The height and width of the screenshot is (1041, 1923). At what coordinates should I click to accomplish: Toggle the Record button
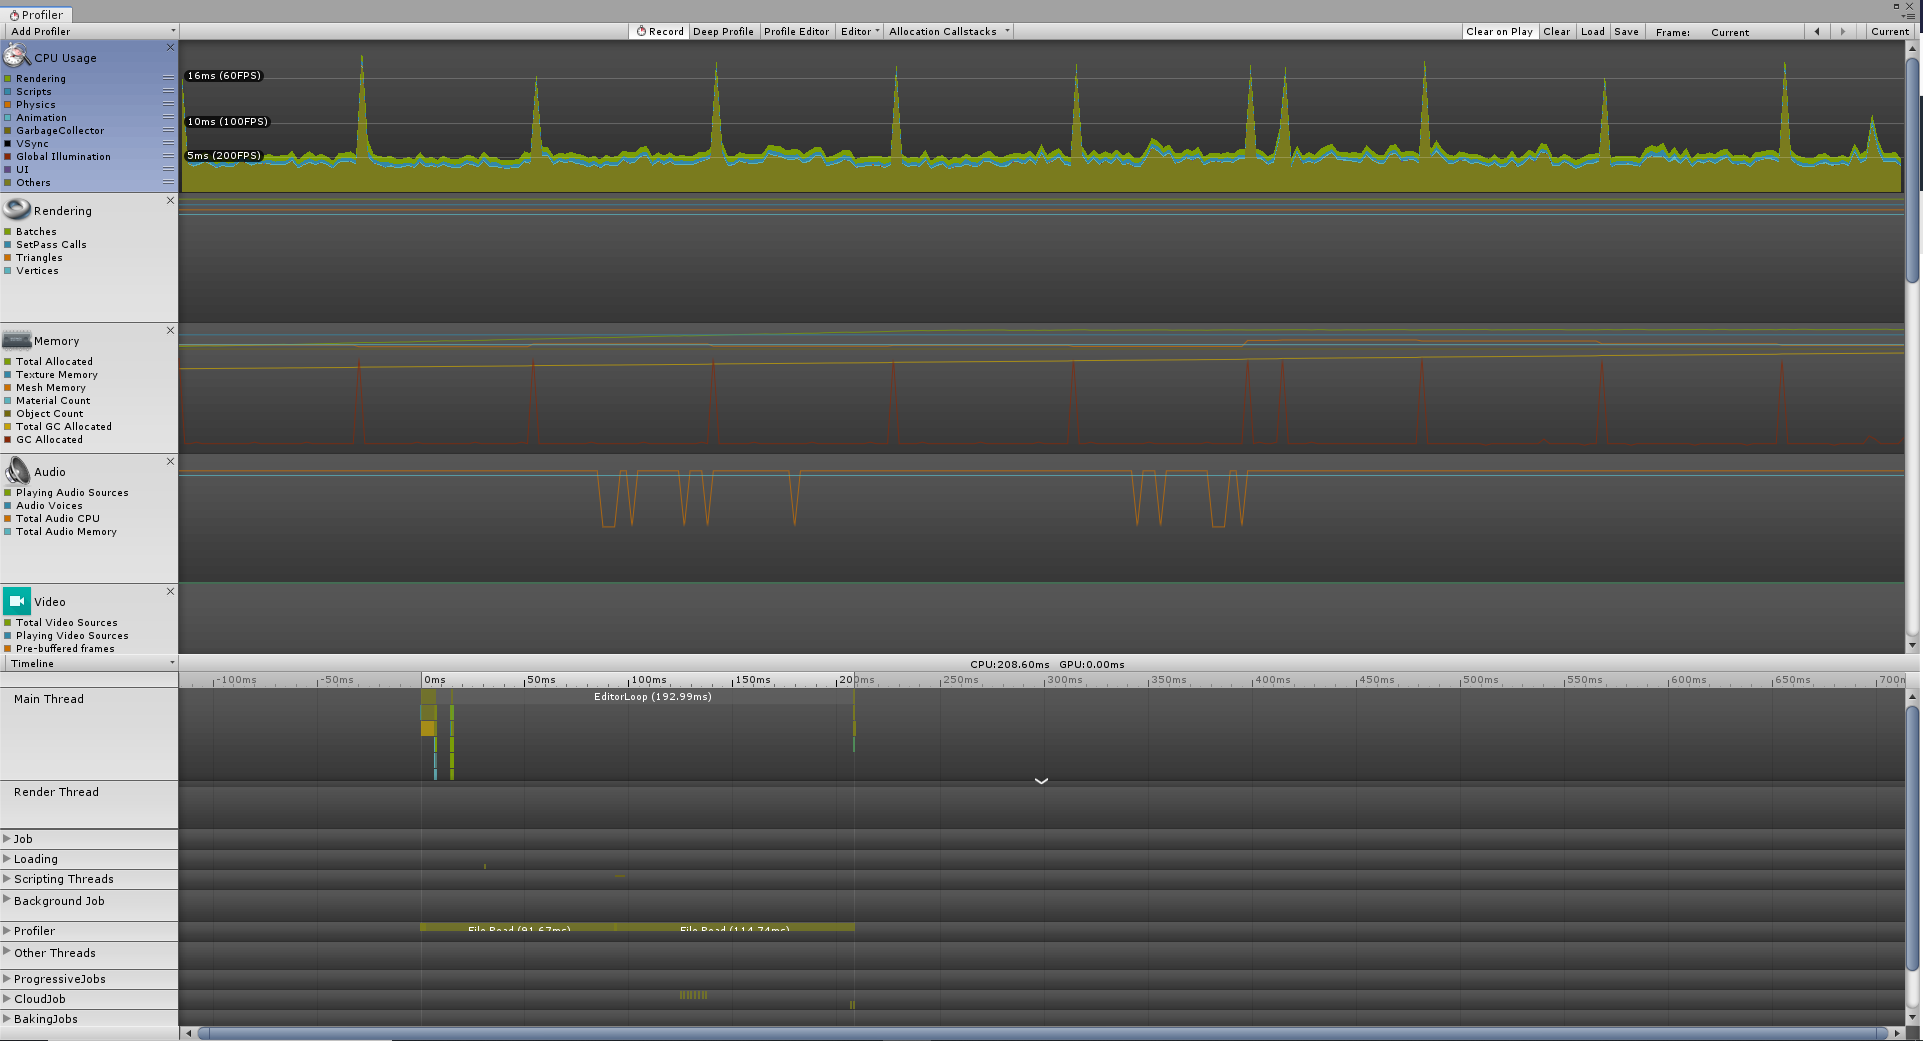coord(660,32)
